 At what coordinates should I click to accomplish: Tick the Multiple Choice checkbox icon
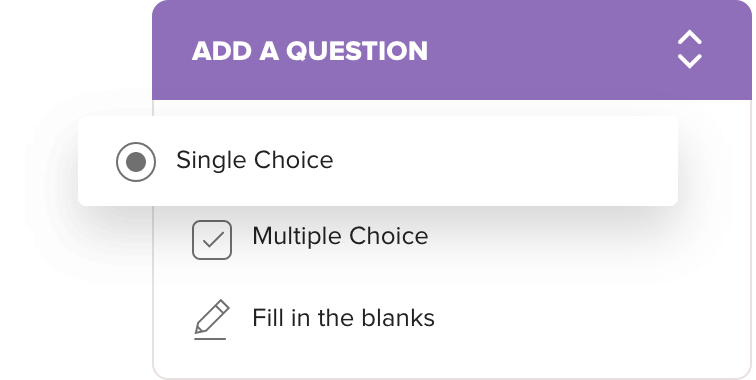(x=212, y=240)
